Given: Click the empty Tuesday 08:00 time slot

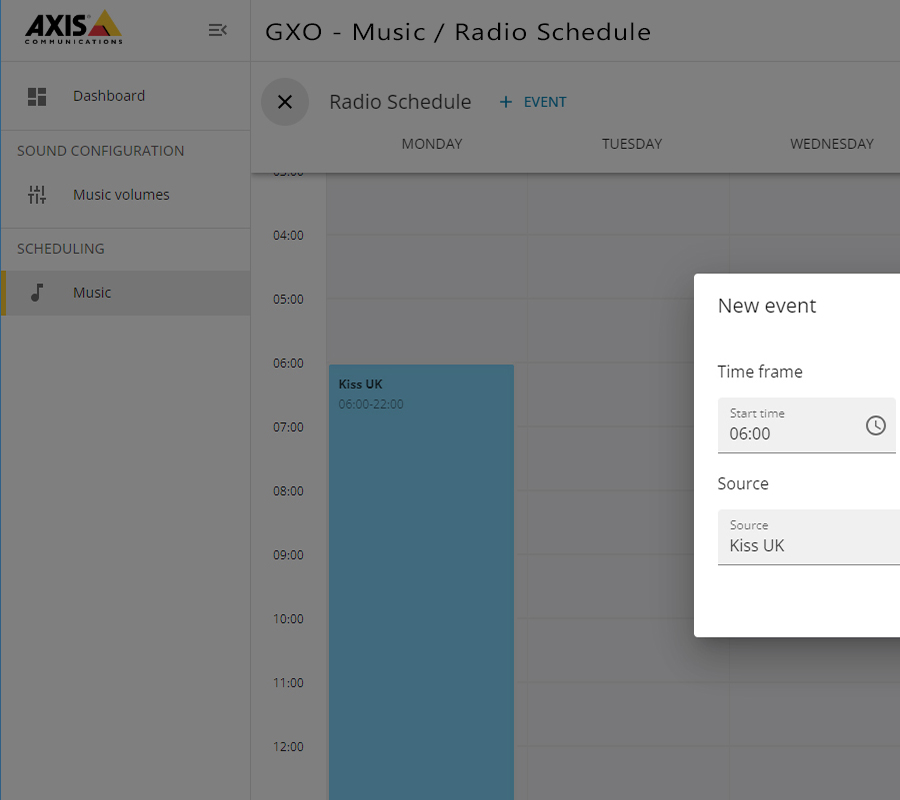Looking at the screenshot, I should coord(610,522).
